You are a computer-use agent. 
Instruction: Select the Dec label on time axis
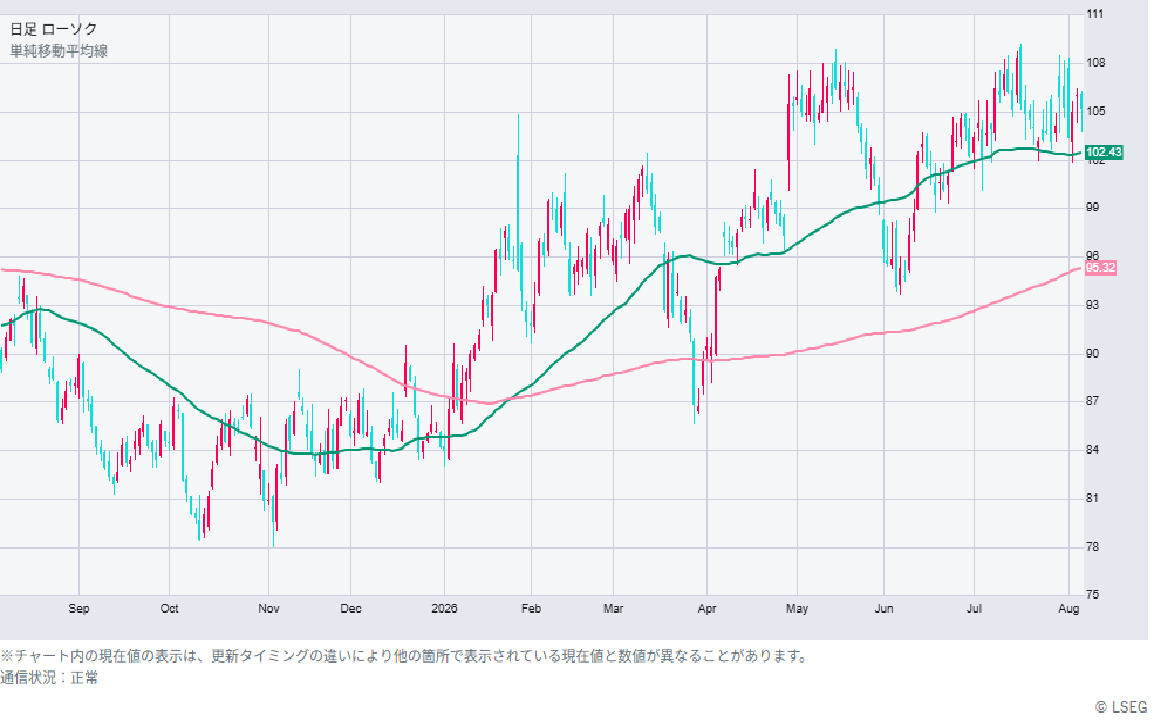pyautogui.click(x=351, y=608)
